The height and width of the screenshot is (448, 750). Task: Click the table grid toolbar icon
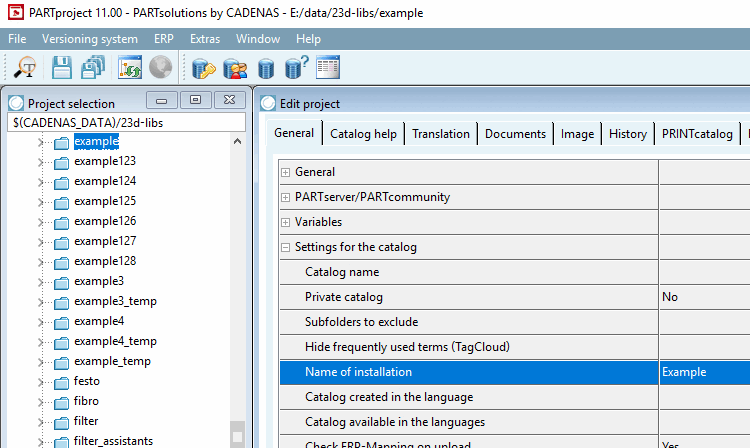pyautogui.click(x=328, y=67)
